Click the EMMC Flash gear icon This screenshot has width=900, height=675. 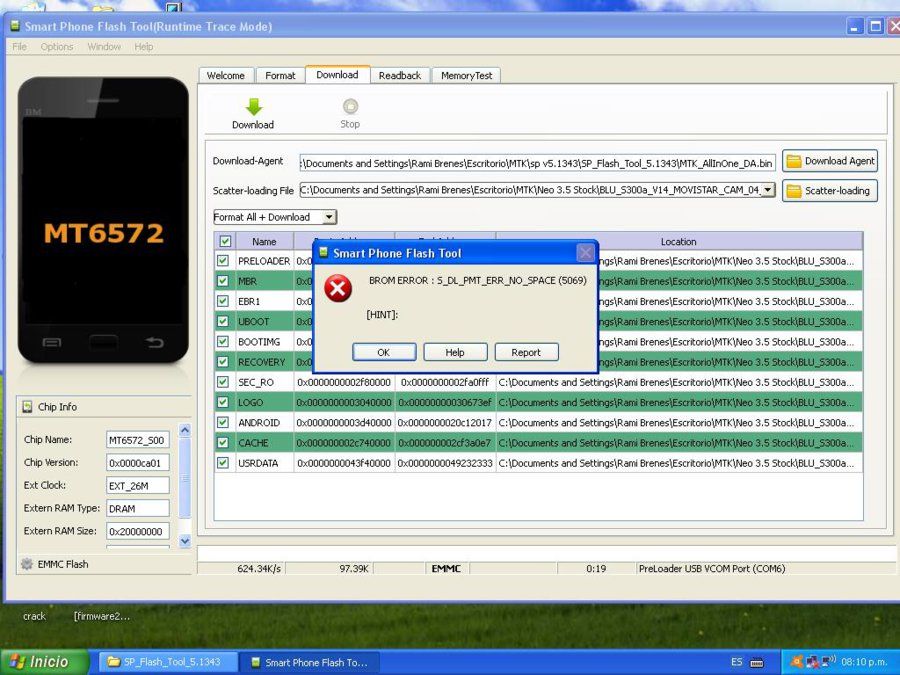[x=27, y=564]
